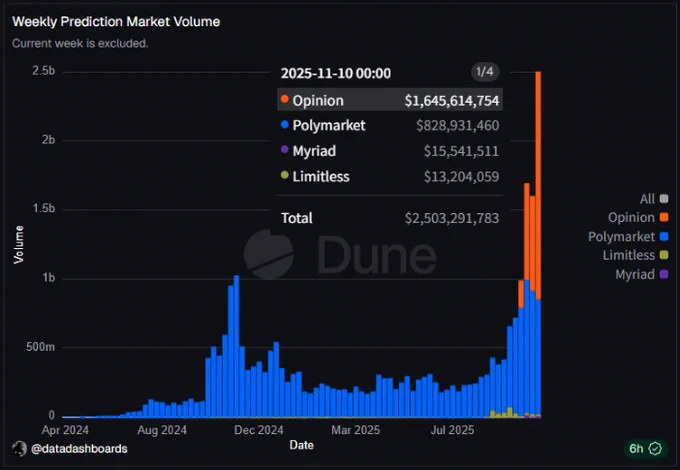Click the Polymarket value $828,931,460
The height and width of the screenshot is (470, 680).
458,126
